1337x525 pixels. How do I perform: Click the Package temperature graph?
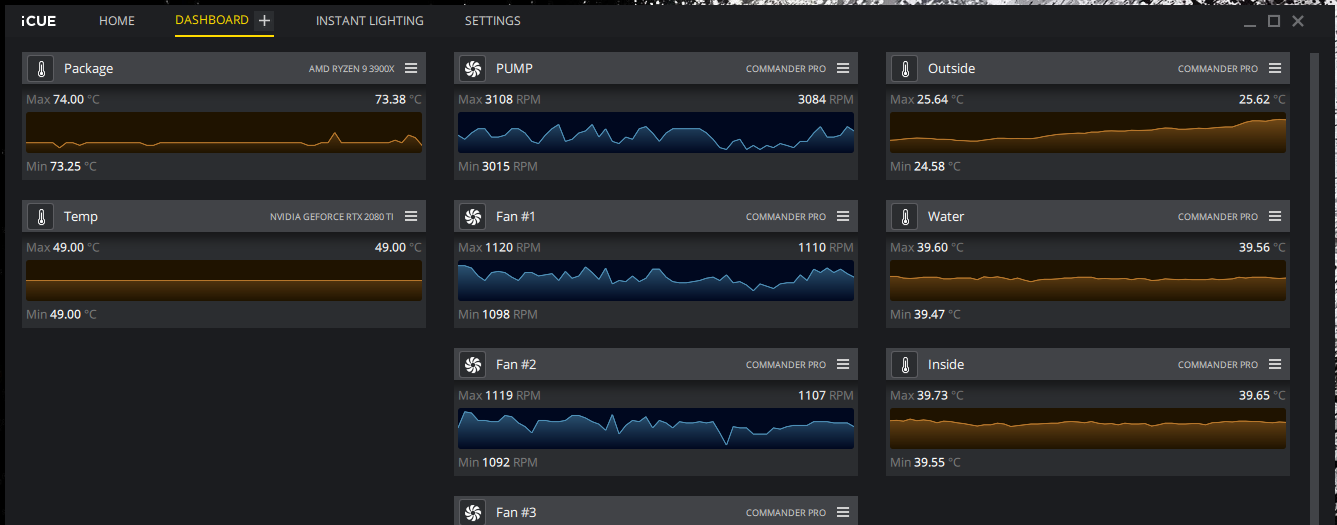point(224,132)
